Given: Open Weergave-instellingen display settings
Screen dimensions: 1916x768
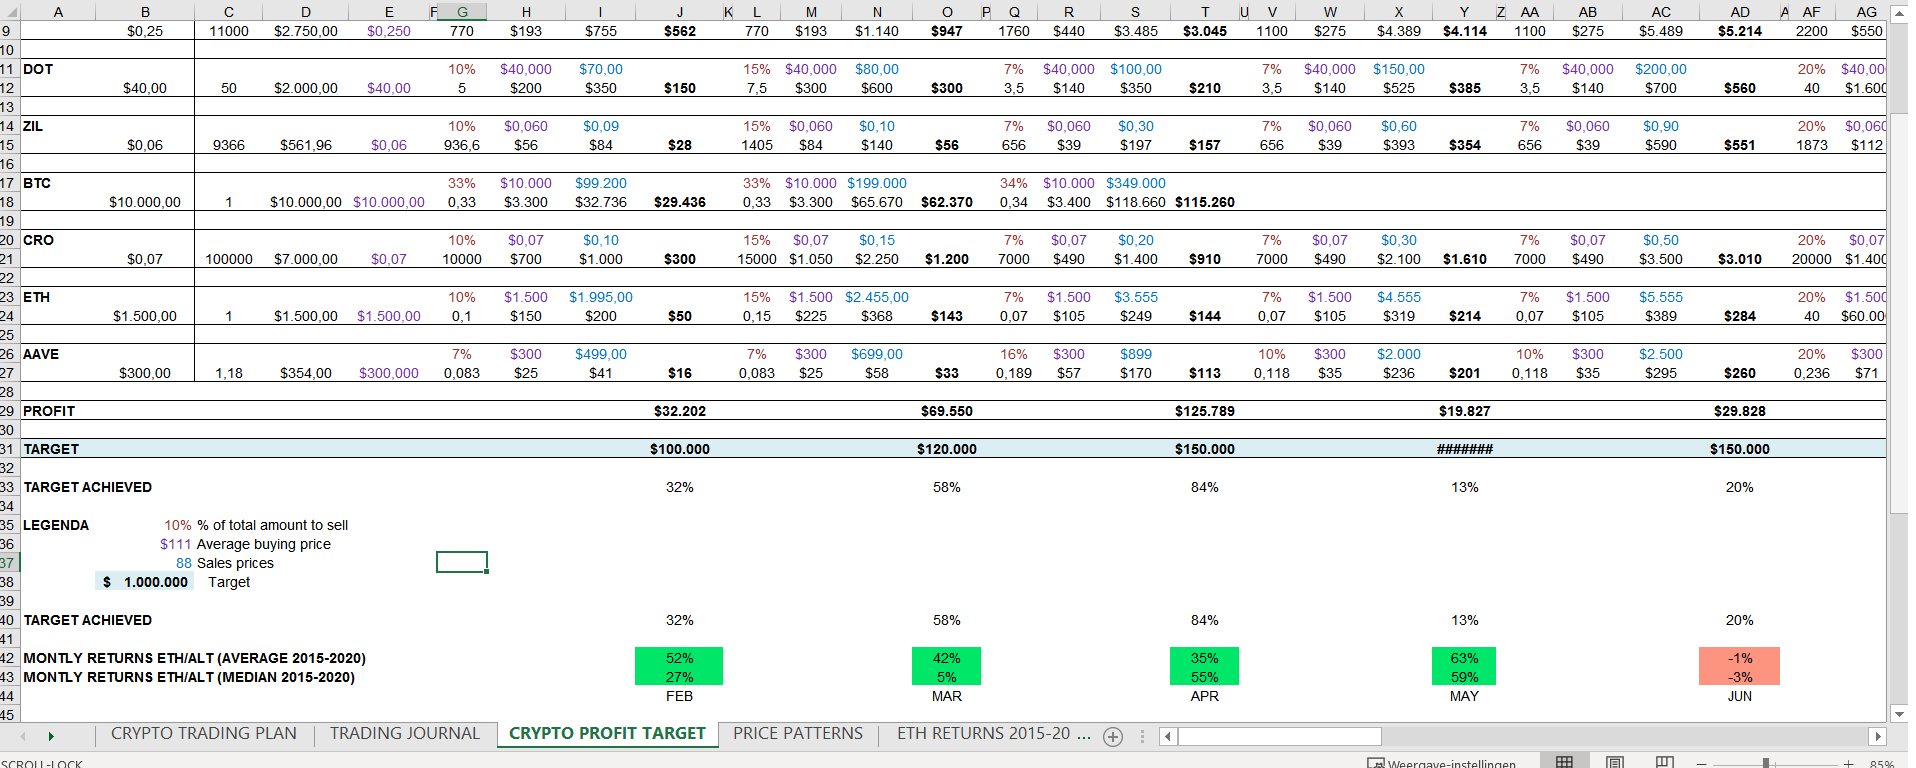Looking at the screenshot, I should tap(1442, 763).
